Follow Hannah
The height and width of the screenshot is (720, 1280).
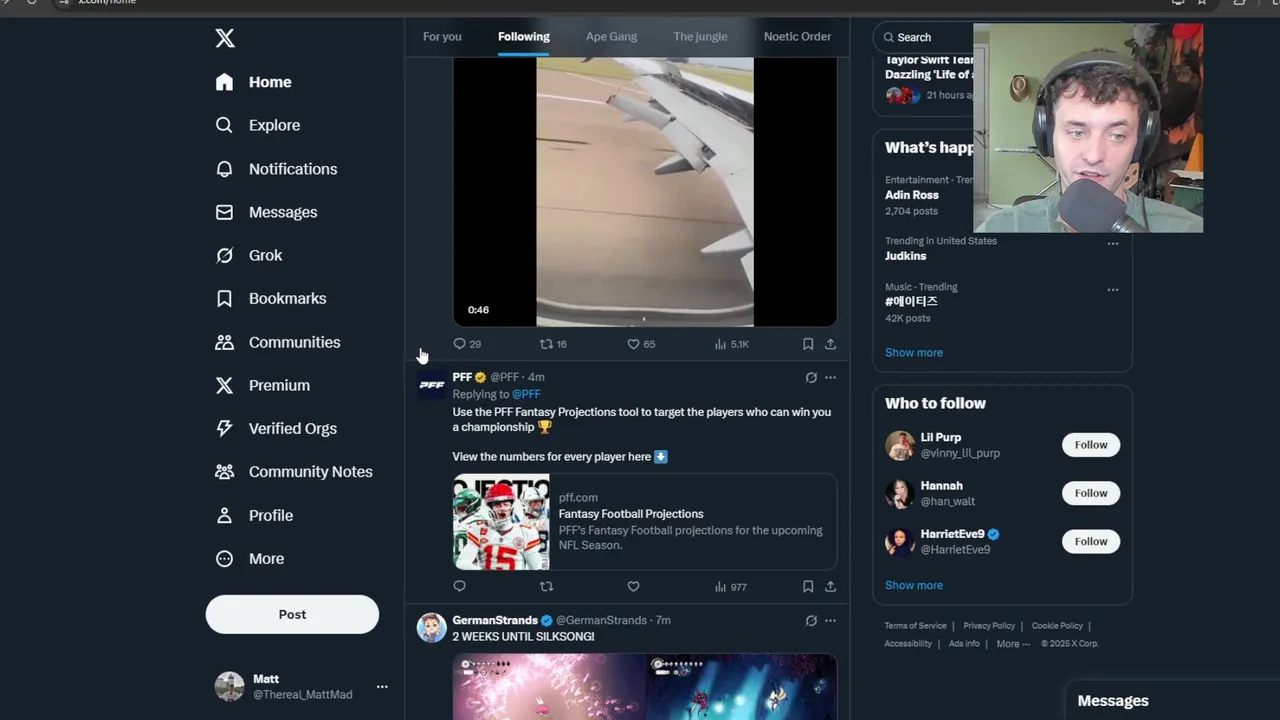coord(1091,493)
